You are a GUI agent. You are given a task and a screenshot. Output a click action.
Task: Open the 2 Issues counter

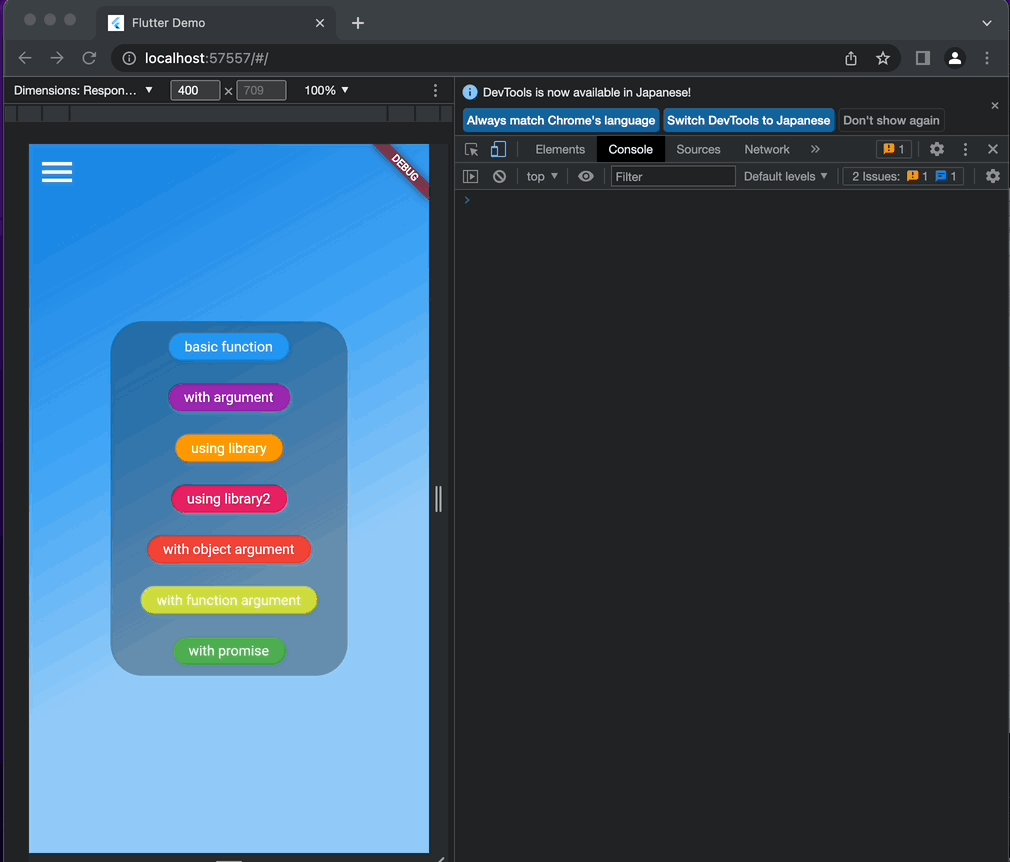click(903, 177)
